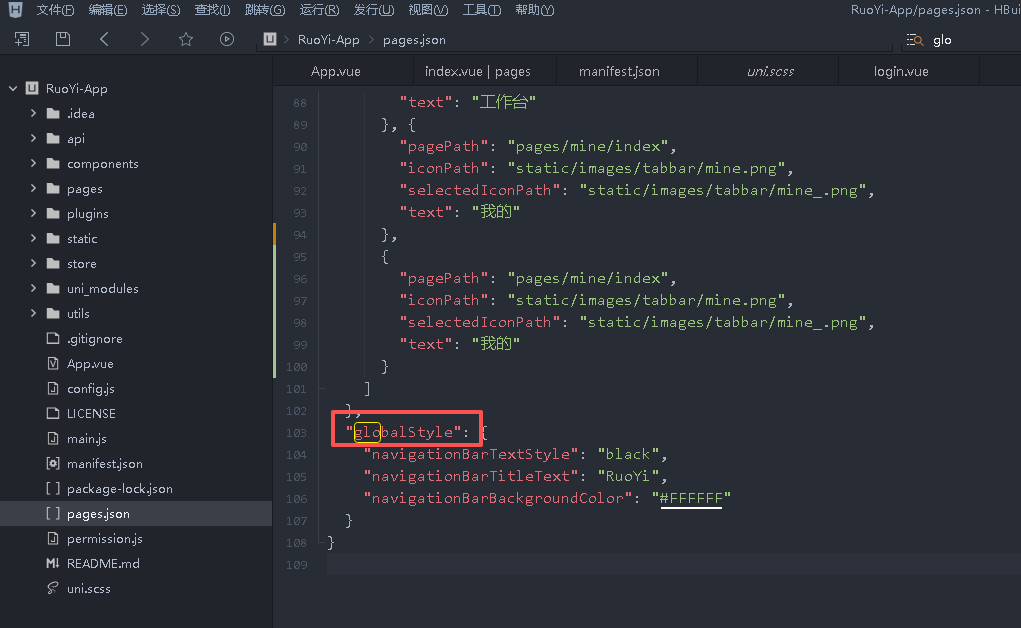Open the 工具(T) menu
The height and width of the screenshot is (628, 1021).
coord(481,10)
